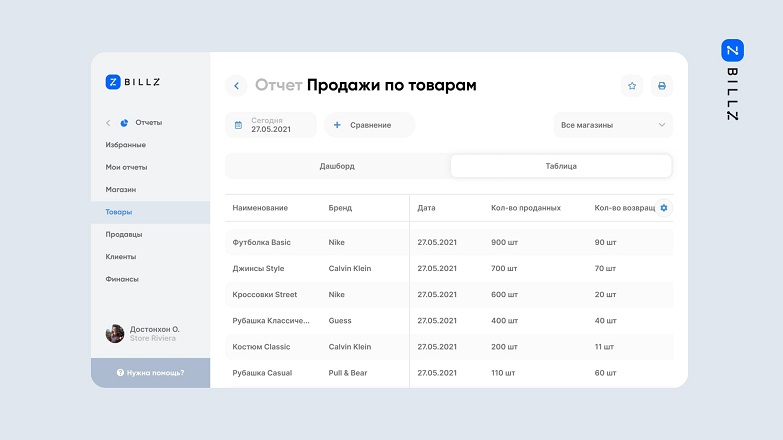Click the question mark help icon

tap(120, 372)
